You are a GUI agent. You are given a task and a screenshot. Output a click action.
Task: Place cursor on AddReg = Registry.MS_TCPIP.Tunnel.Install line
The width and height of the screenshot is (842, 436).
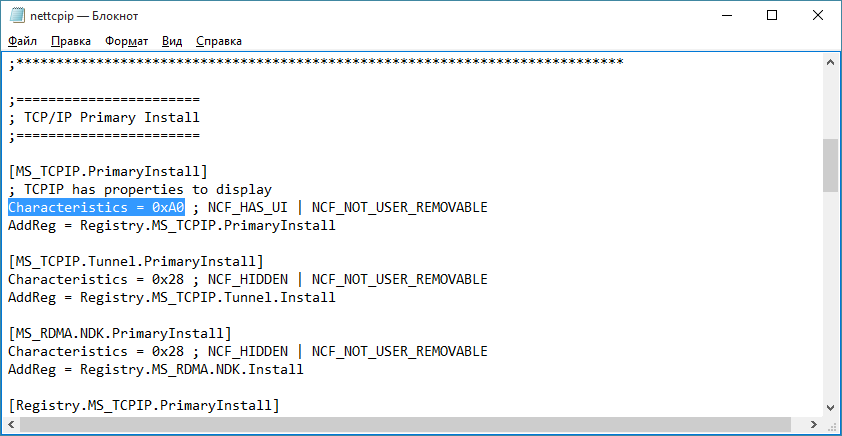172,297
